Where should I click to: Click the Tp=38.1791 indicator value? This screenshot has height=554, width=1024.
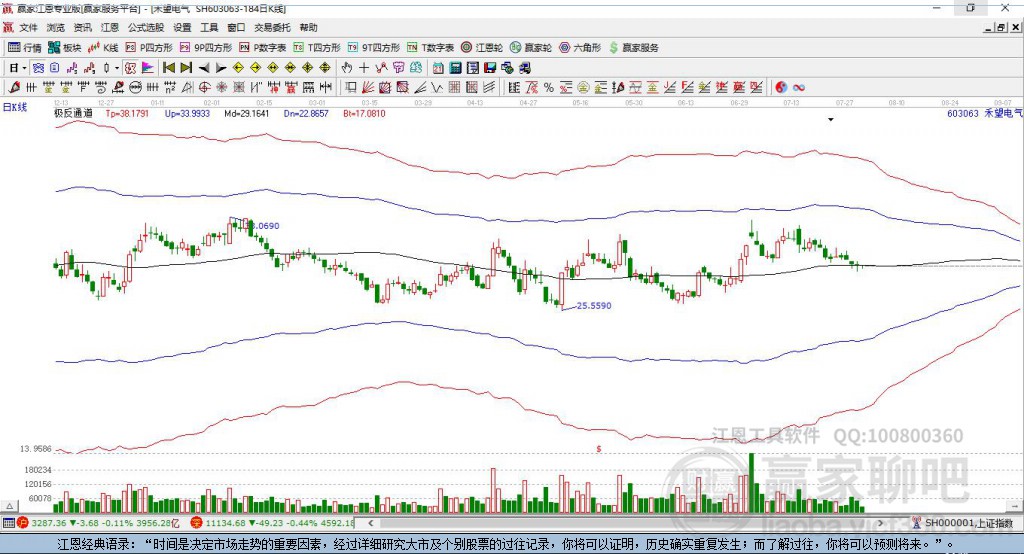pos(127,113)
